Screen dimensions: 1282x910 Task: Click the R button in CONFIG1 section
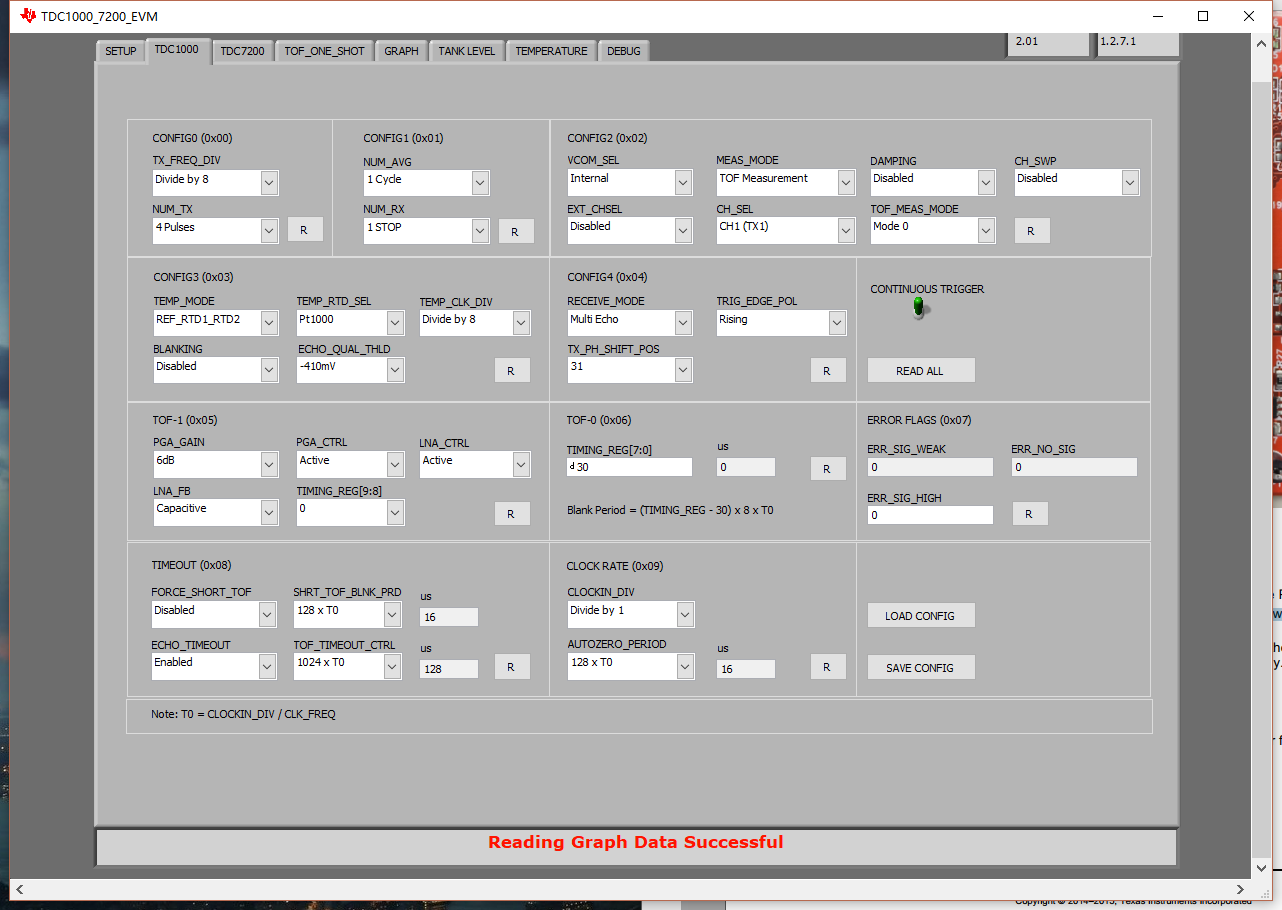click(516, 231)
